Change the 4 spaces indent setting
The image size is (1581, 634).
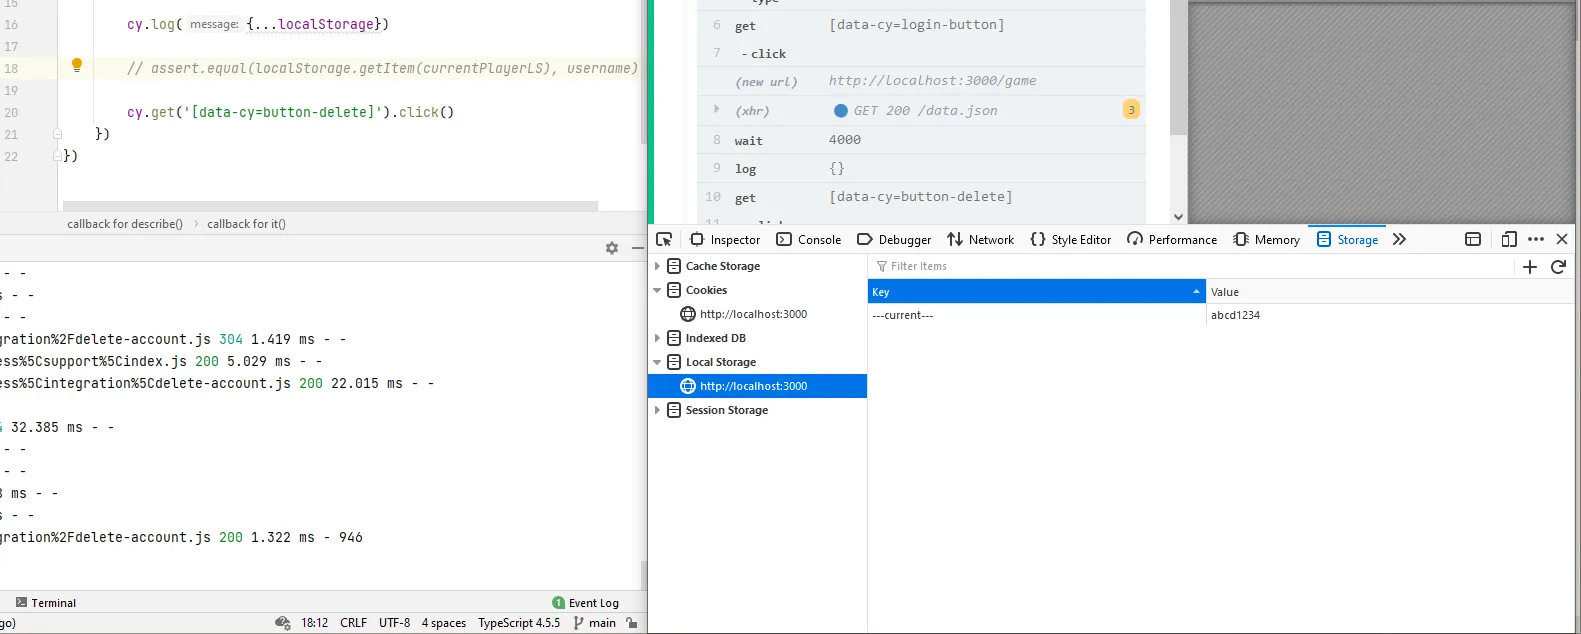tap(444, 623)
